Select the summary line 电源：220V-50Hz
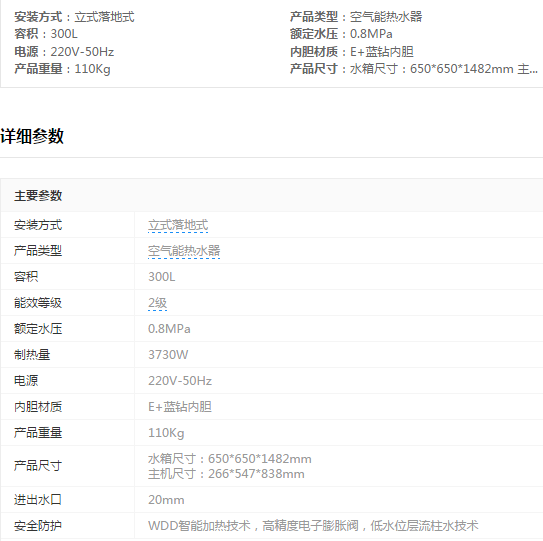 point(64,52)
